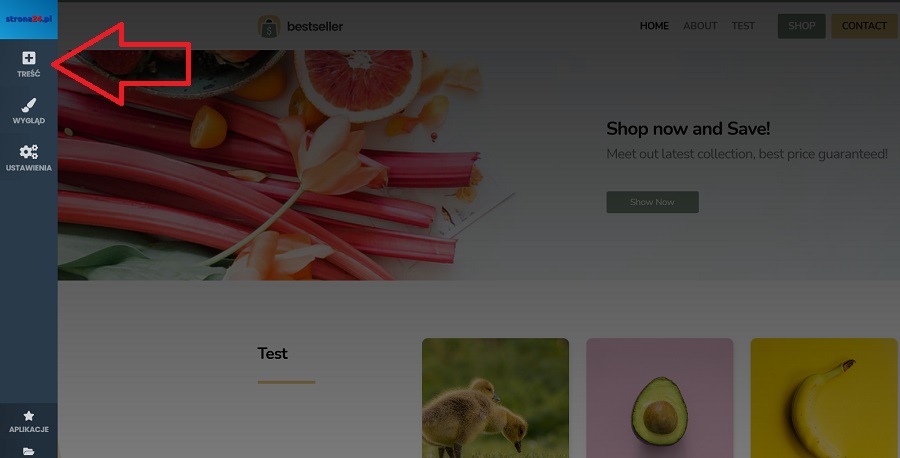Select the duckling product thumbnail
Screen dimensions: 900x458
(495, 398)
